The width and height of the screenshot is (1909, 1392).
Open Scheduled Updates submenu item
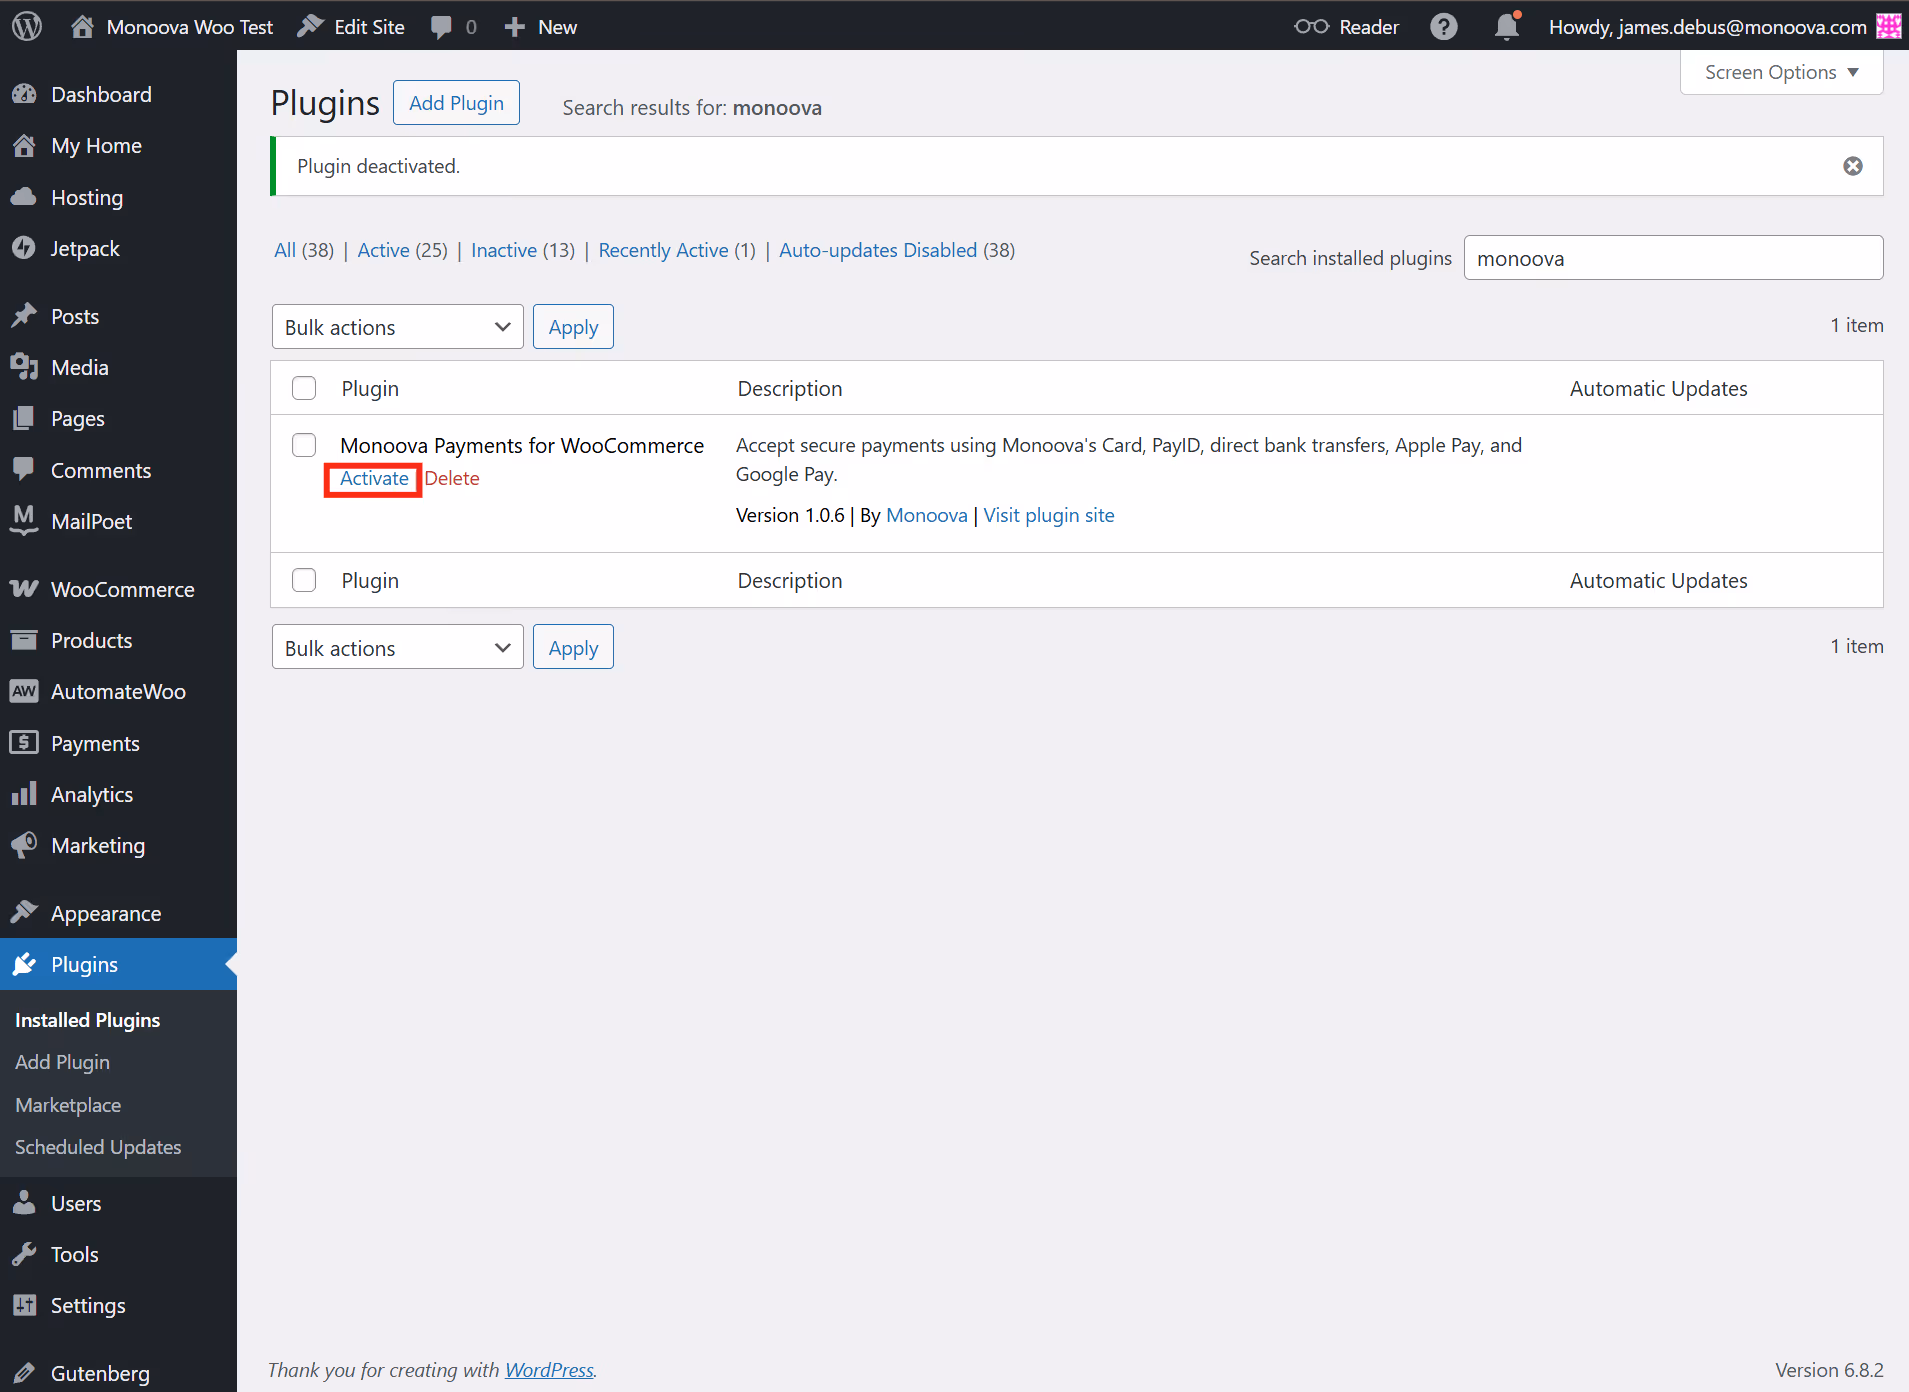(x=98, y=1147)
